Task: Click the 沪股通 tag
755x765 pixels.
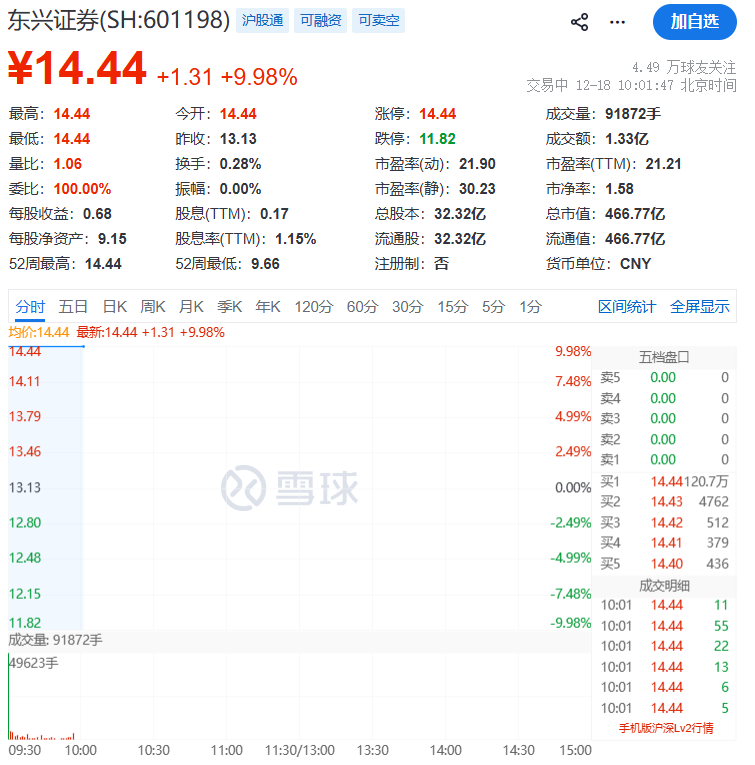Action: (x=262, y=20)
